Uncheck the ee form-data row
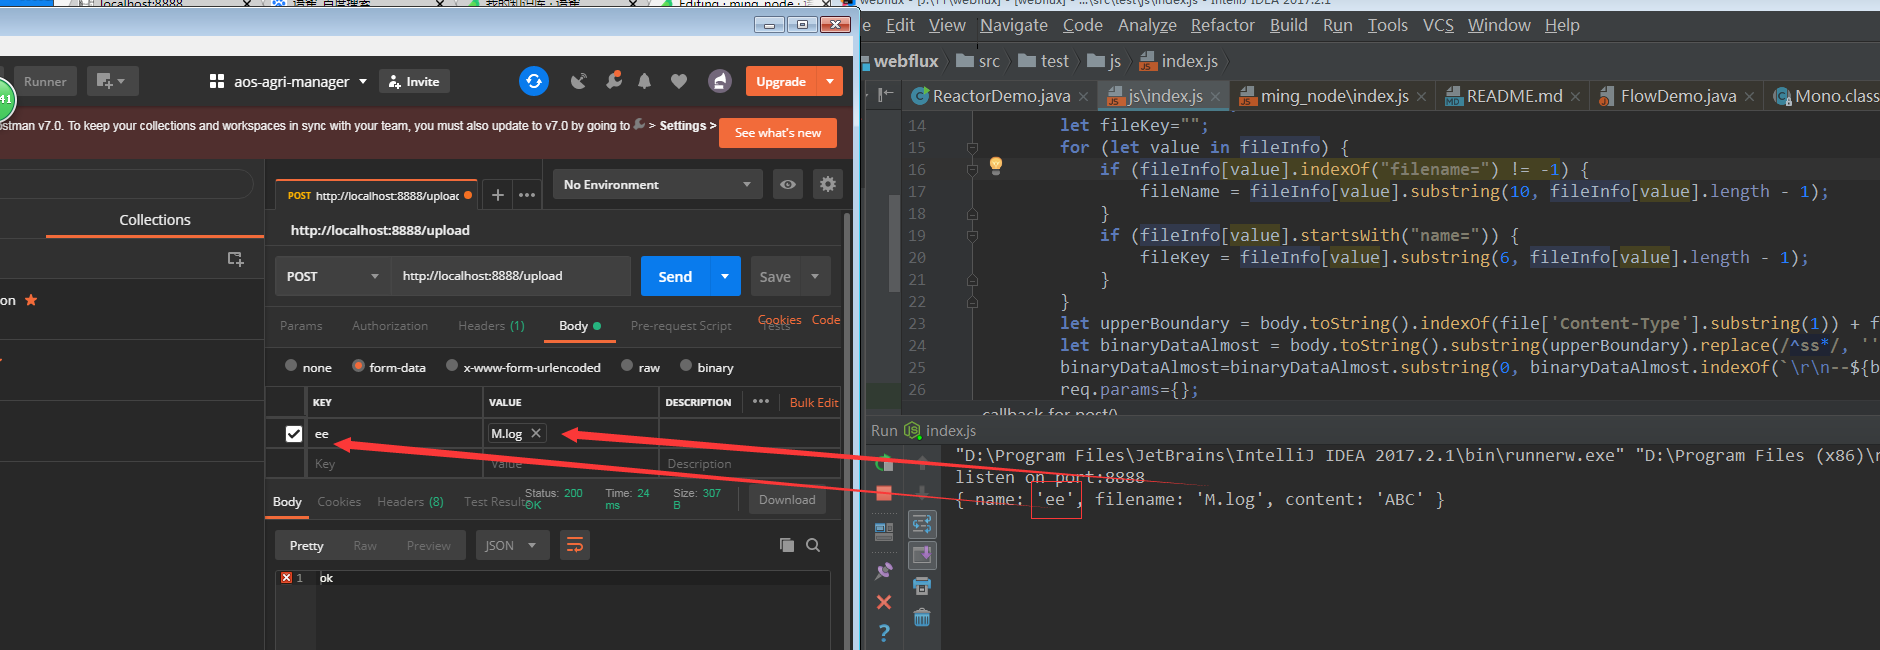 (x=294, y=433)
